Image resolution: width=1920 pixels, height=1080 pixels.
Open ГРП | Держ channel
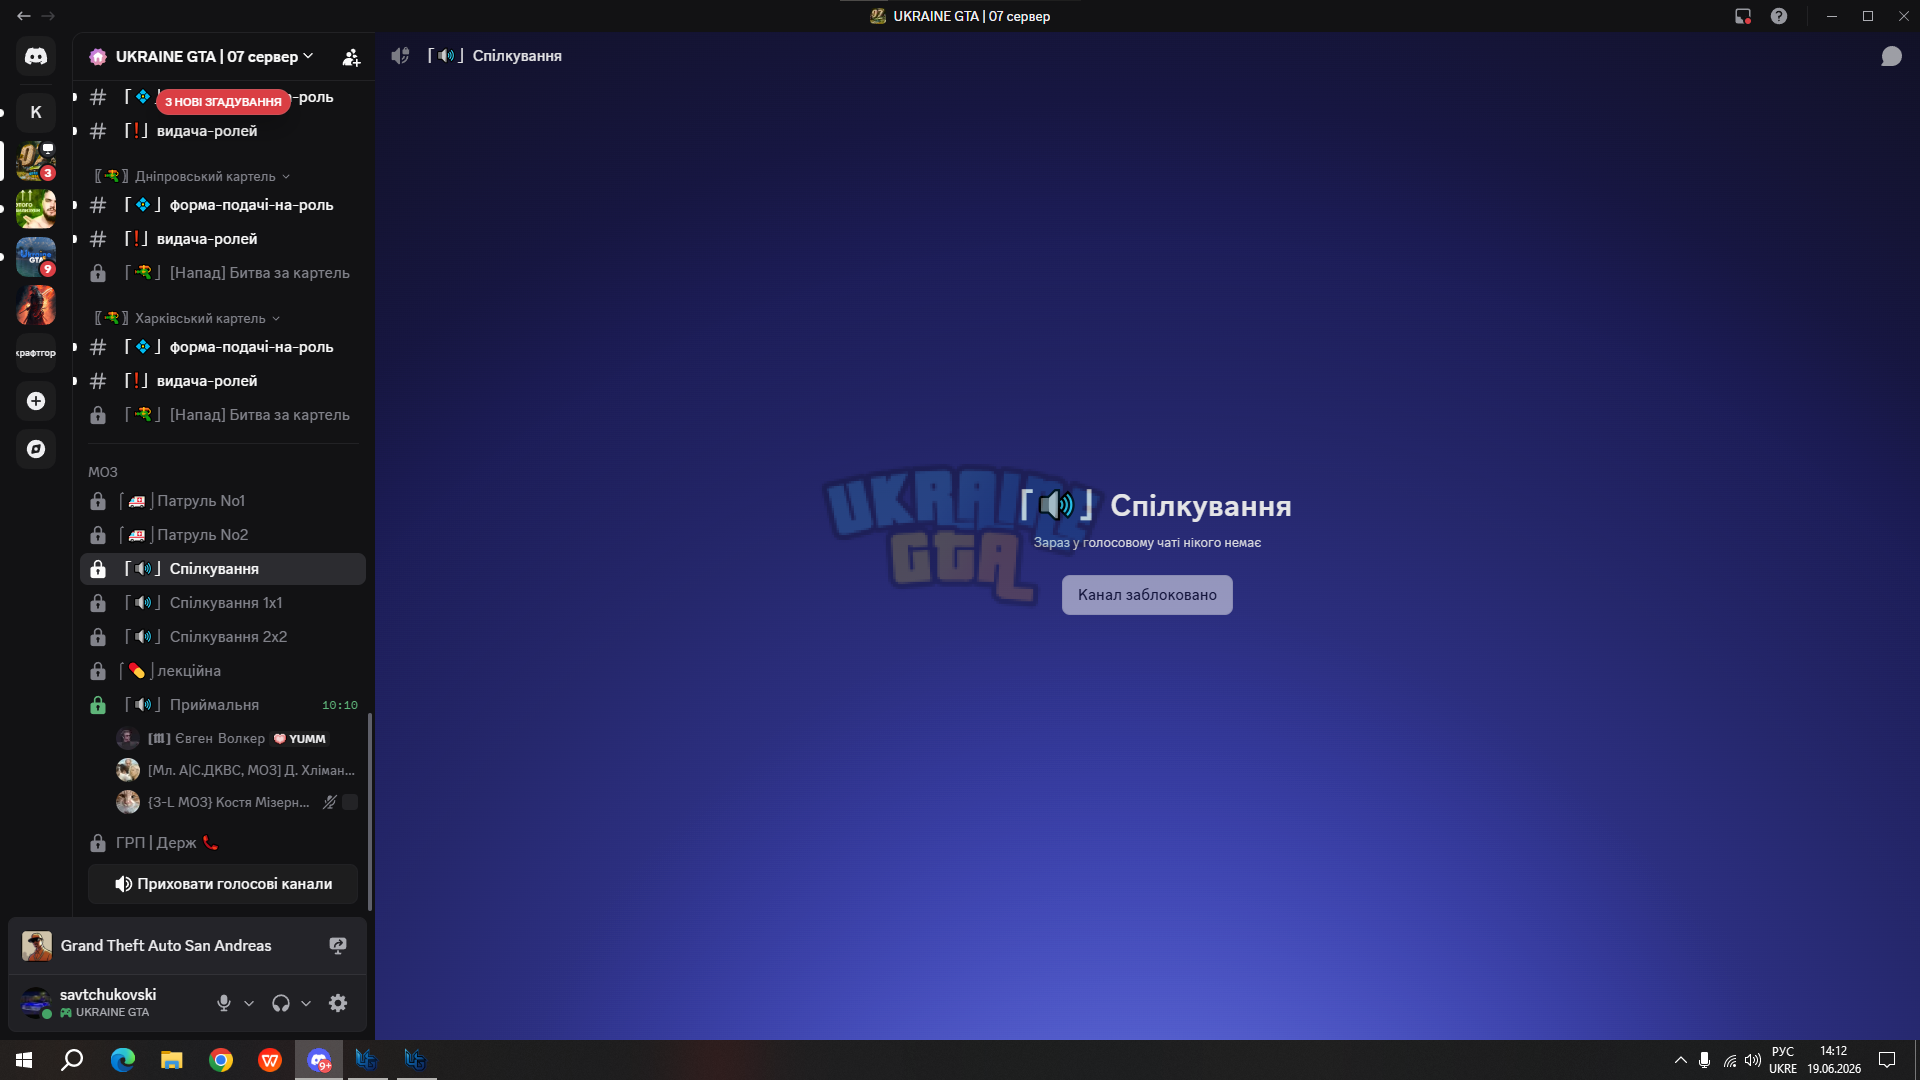223,843
